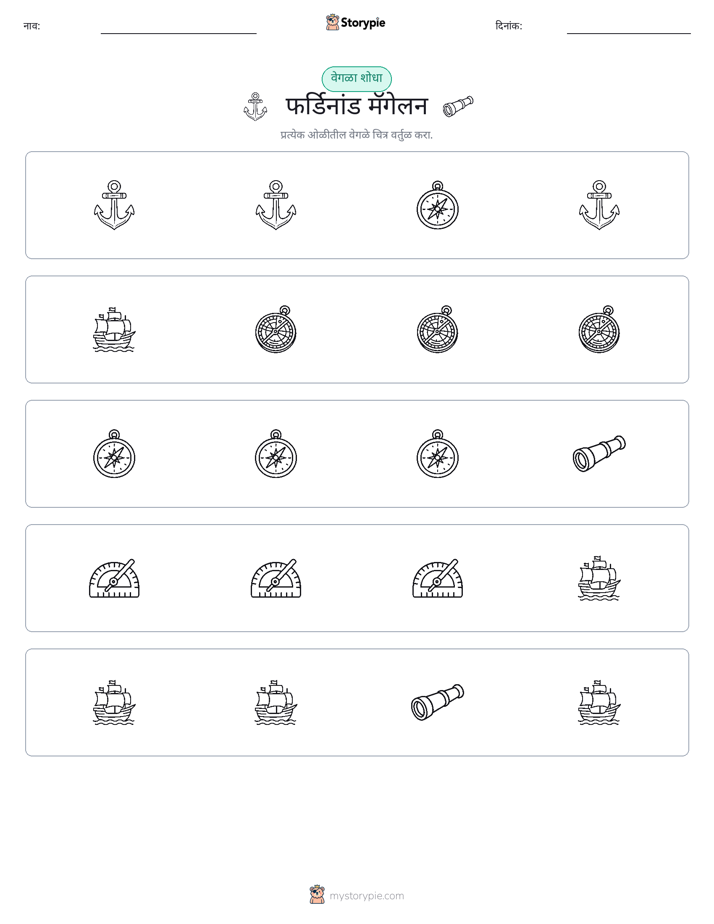The image size is (714, 924).
Task: Click the वेगळा शोधा green badge
Action: [x=356, y=78]
